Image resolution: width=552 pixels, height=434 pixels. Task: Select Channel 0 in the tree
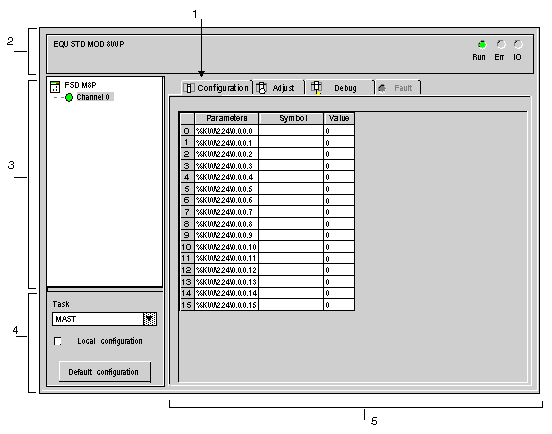[93, 97]
